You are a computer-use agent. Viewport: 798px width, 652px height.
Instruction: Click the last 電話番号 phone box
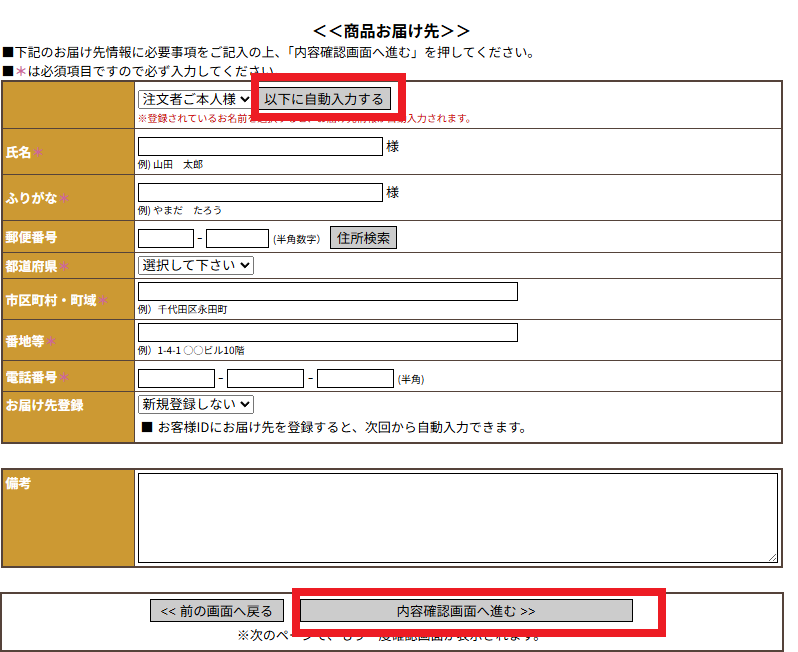pos(355,378)
